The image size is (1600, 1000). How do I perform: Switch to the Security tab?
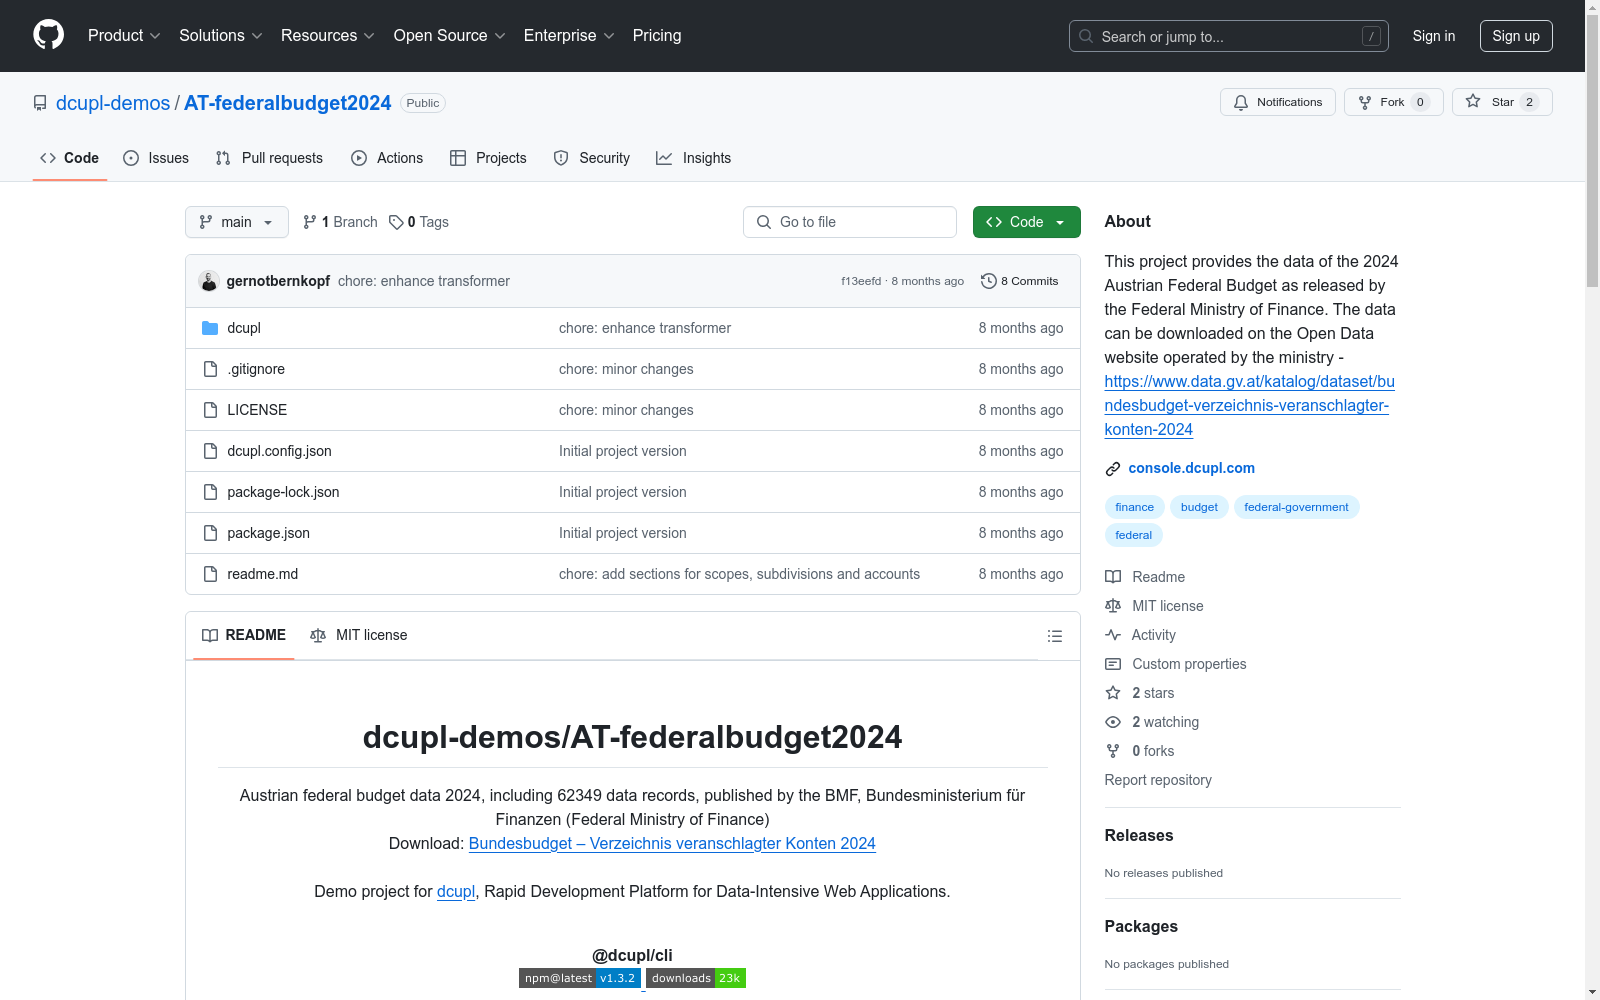coord(592,158)
